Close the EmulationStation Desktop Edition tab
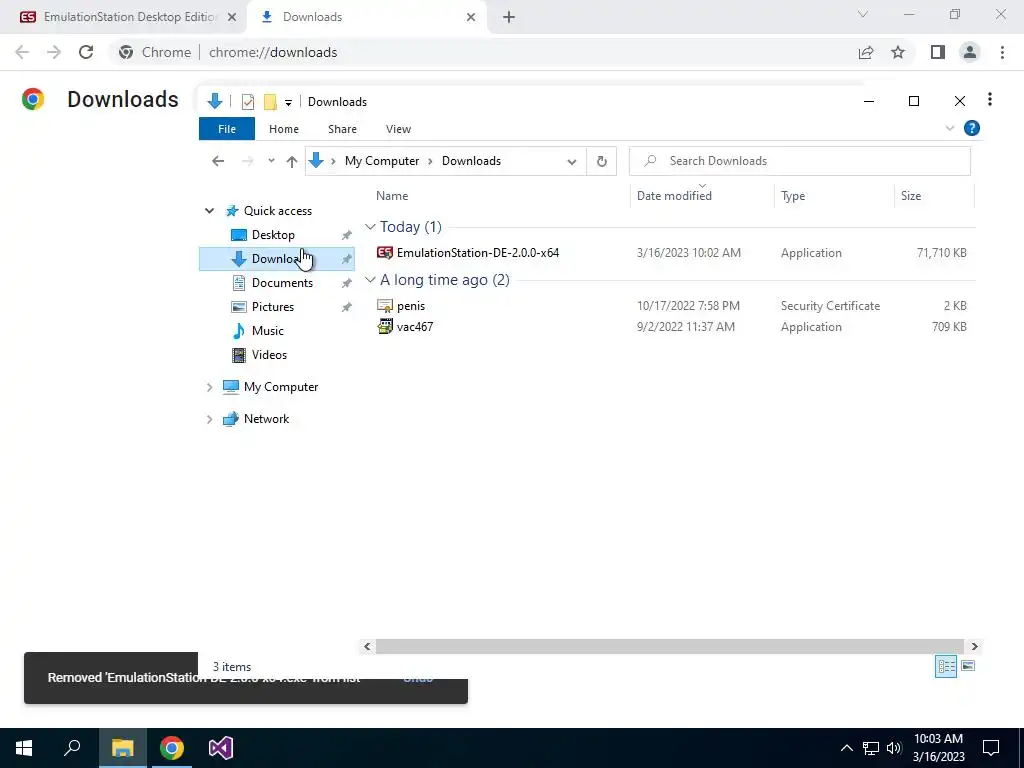 click(232, 17)
